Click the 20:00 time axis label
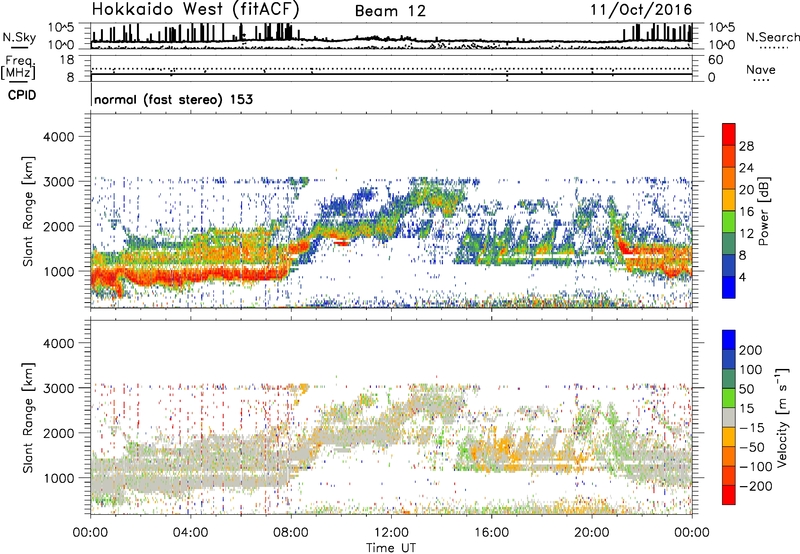Viewport: 800px width, 554px height. coord(592,533)
